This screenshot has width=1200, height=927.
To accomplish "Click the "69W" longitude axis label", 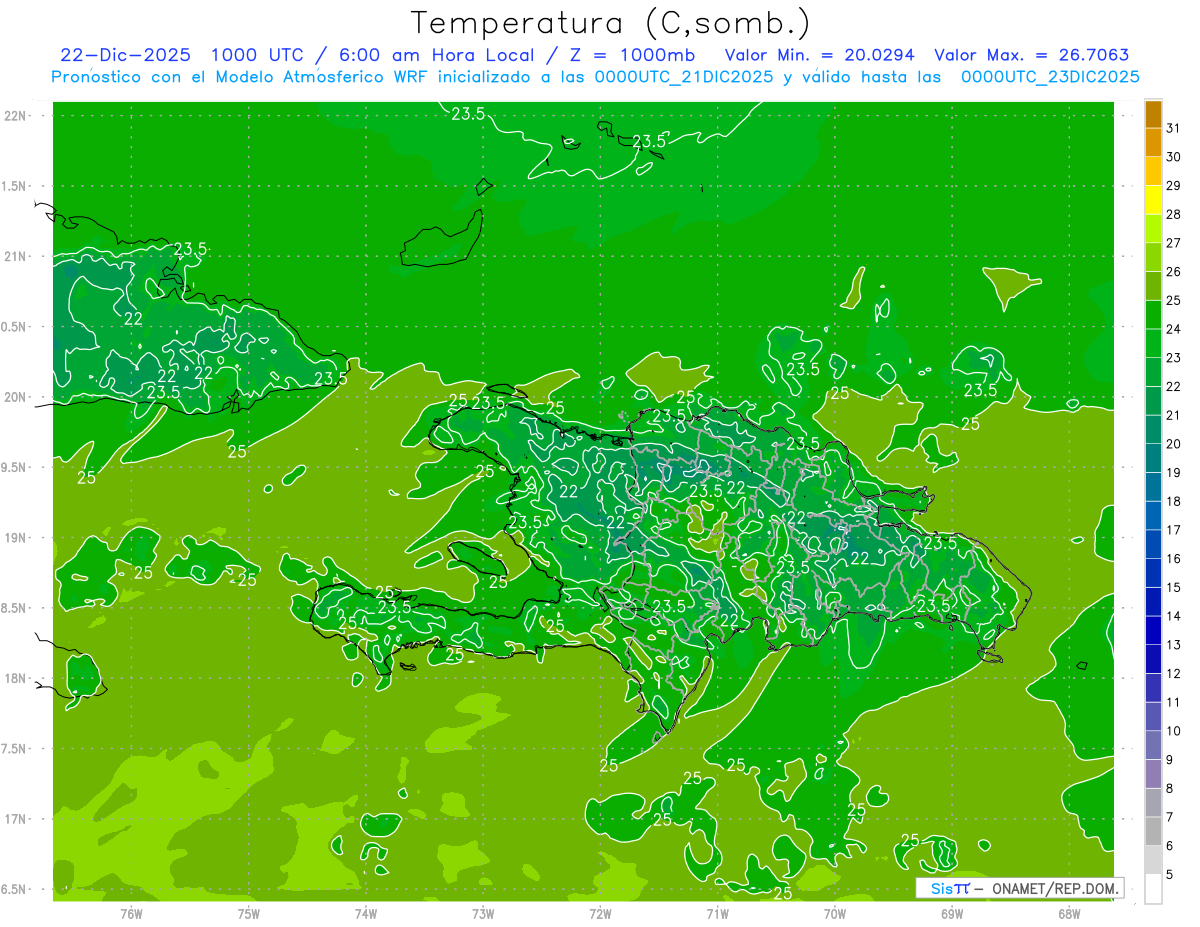I will point(952,913).
